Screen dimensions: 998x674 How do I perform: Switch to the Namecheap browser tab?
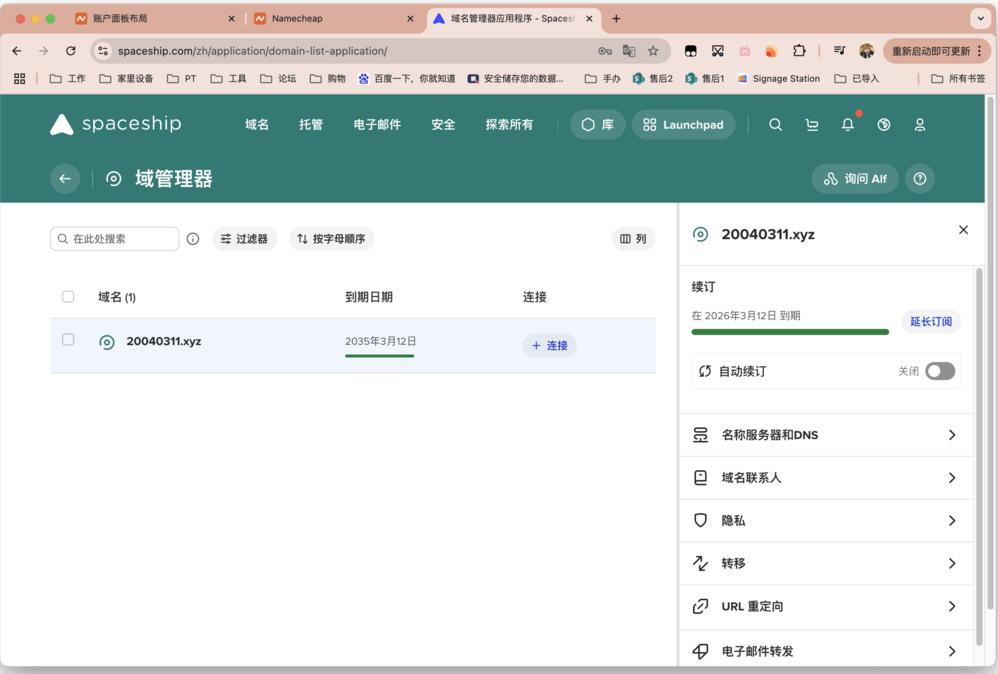[x=334, y=18]
